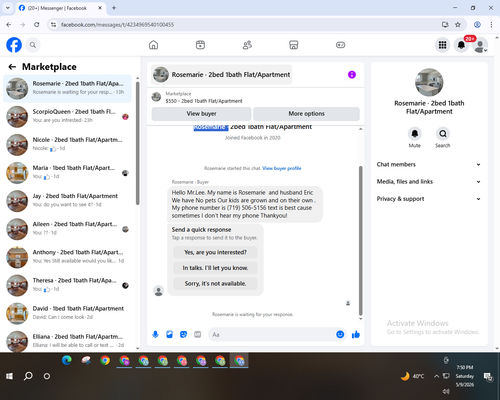Launch Microsoft Edge from the taskbar
This screenshot has width=500, height=400.
pos(67,360)
